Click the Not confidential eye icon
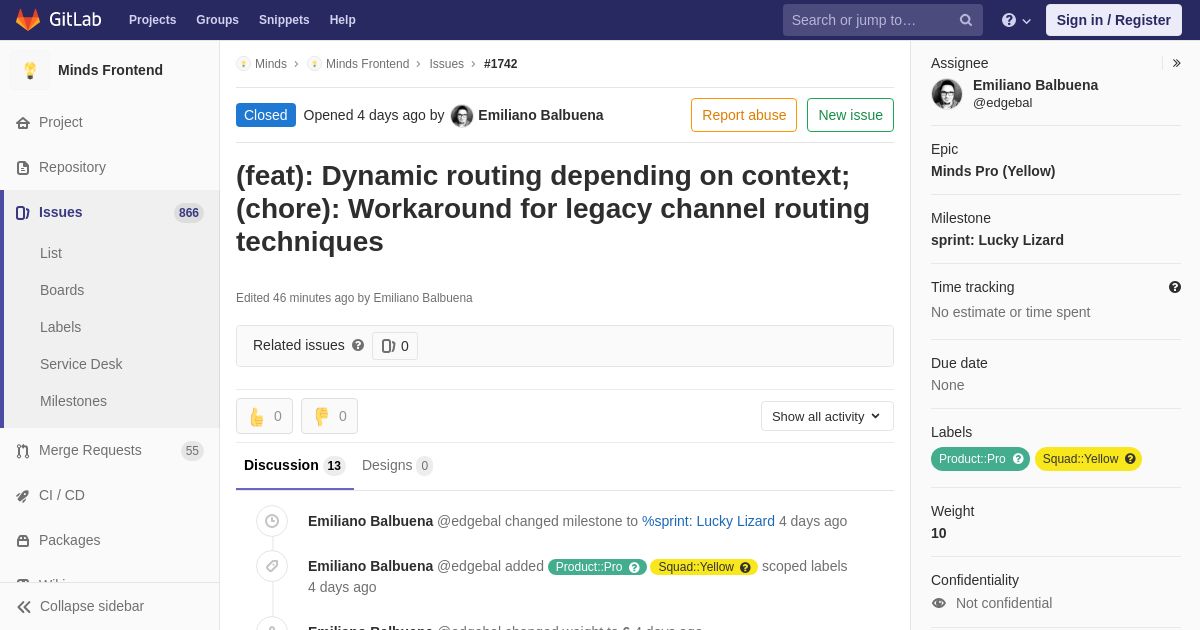The image size is (1200, 630). [x=939, y=603]
